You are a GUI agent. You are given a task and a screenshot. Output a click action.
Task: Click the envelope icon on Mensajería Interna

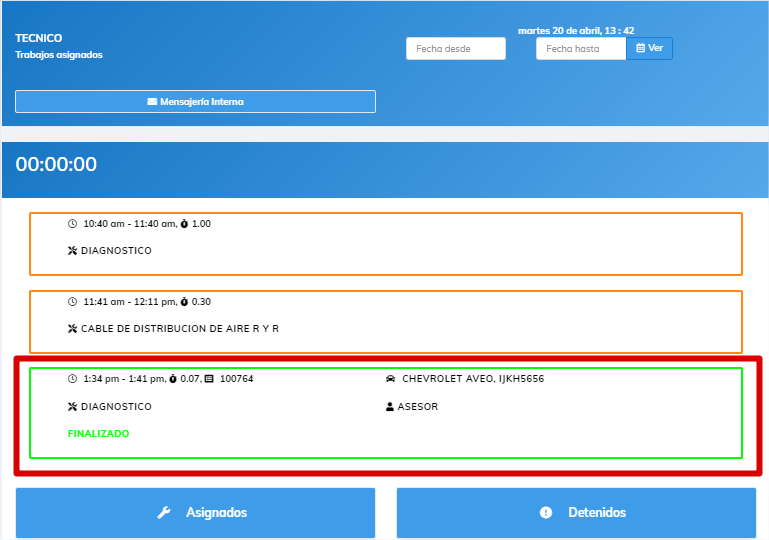152,102
